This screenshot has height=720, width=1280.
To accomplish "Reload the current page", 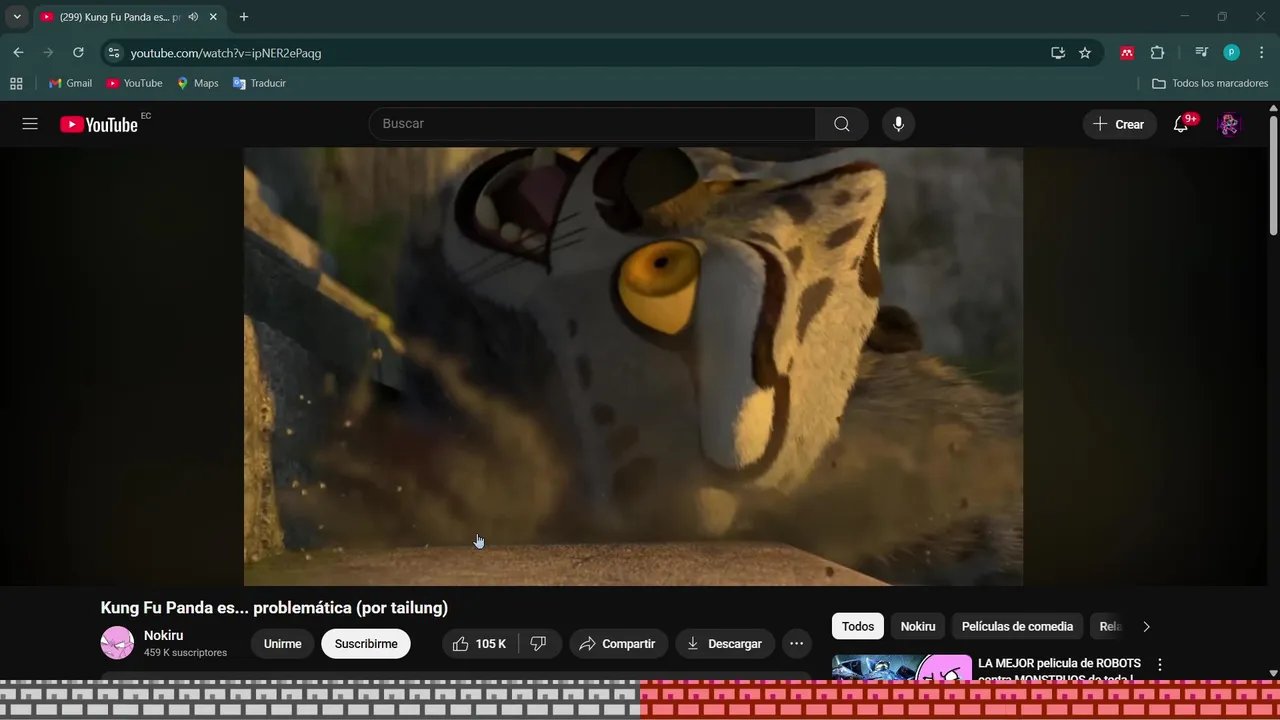I will [x=78, y=53].
